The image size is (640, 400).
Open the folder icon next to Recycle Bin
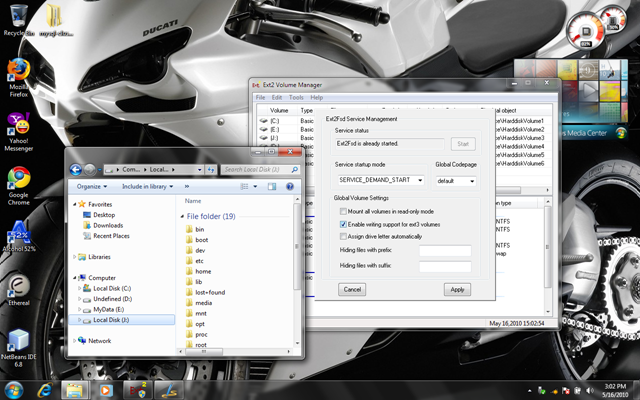[55, 20]
